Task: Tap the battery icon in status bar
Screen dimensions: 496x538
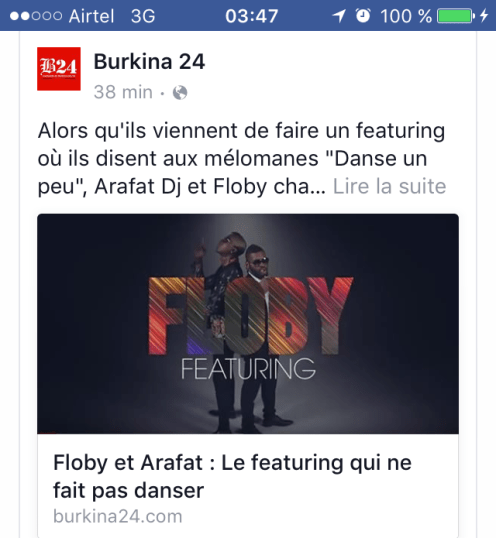Action: tap(456, 16)
